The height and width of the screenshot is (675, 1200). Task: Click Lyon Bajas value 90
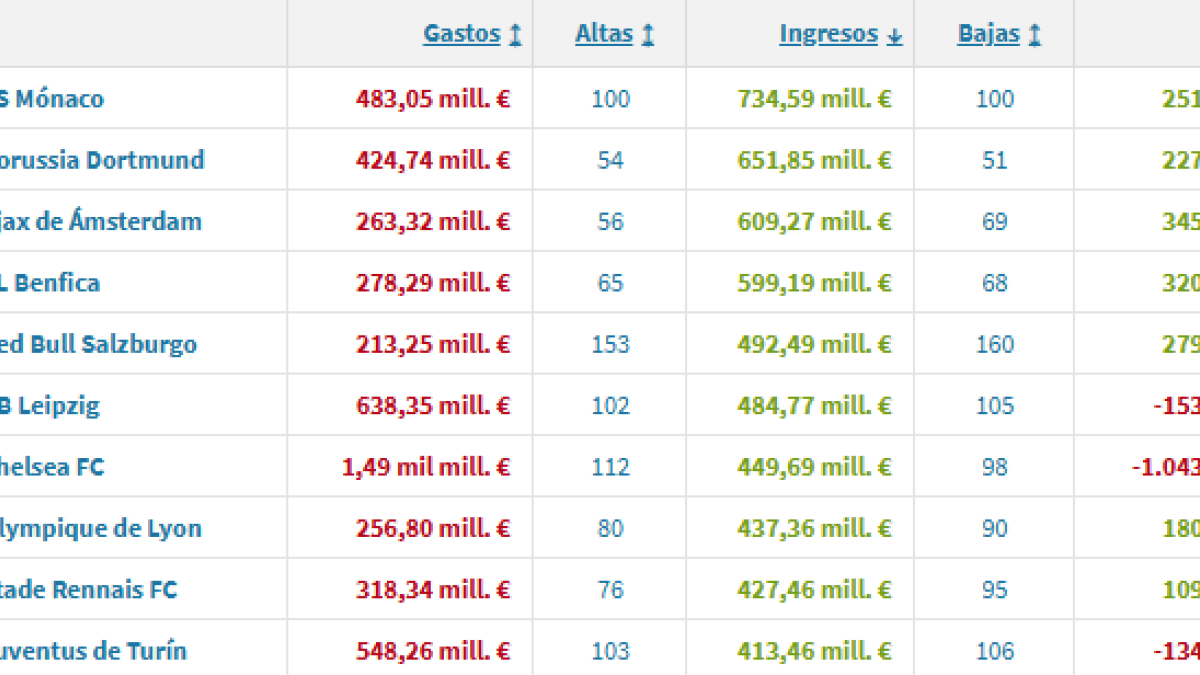coord(994,529)
